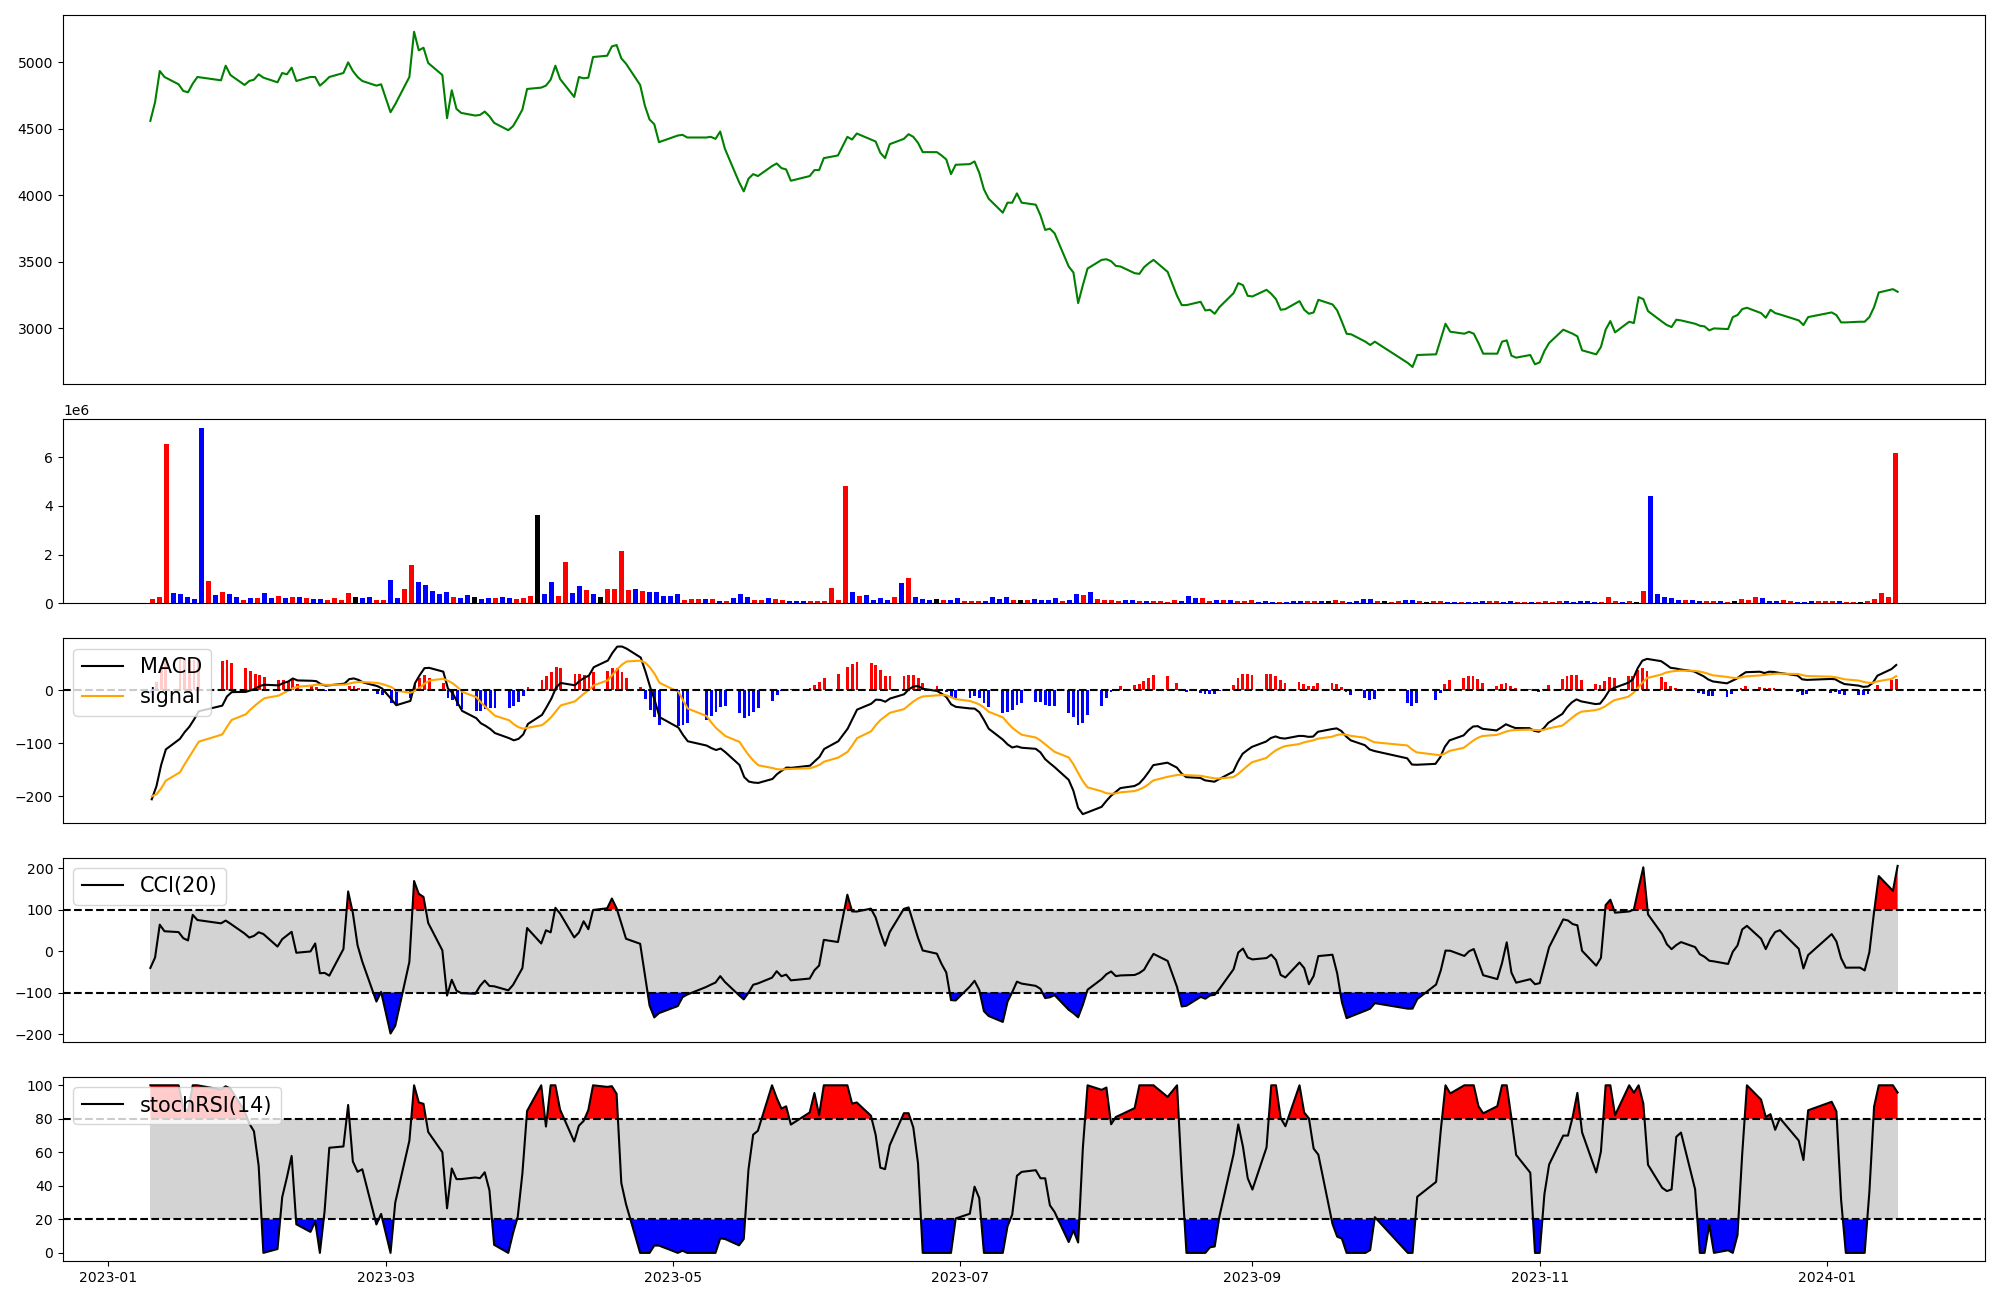The image size is (2000, 1300).
Task: Click the 2023-09 date axis label
Action: click(x=1252, y=1277)
